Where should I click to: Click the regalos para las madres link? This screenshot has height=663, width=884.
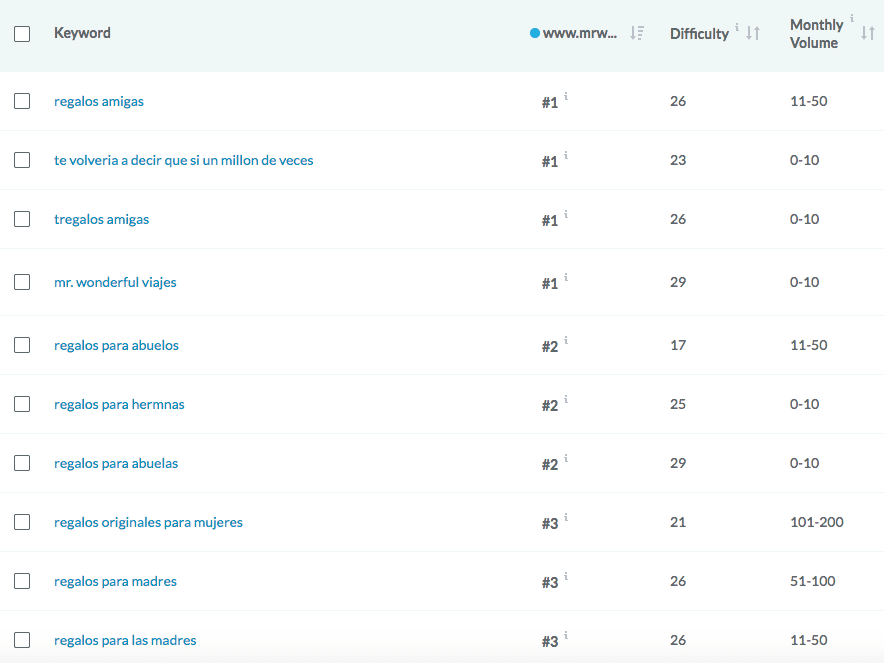125,640
